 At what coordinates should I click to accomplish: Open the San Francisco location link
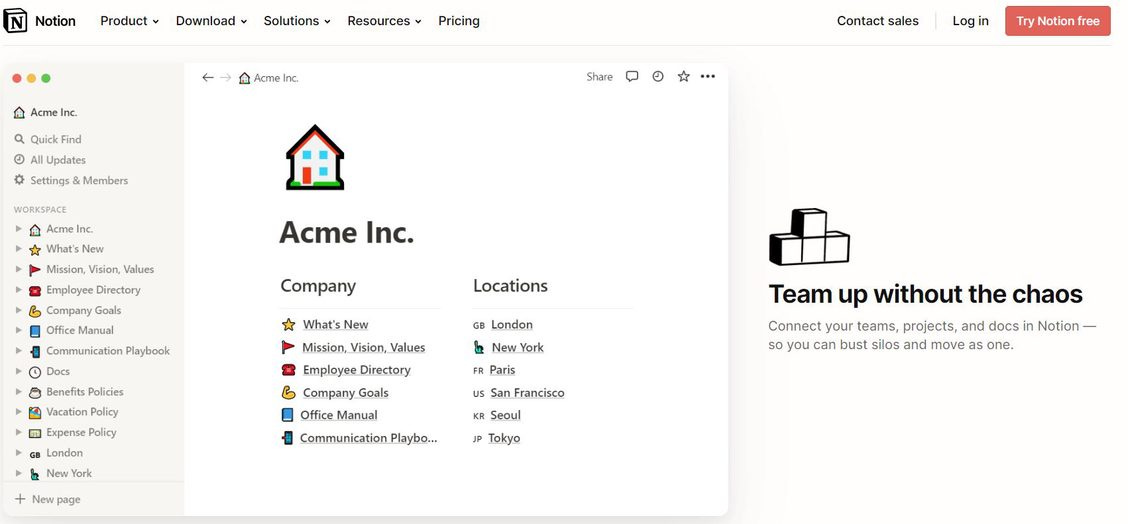tap(527, 393)
